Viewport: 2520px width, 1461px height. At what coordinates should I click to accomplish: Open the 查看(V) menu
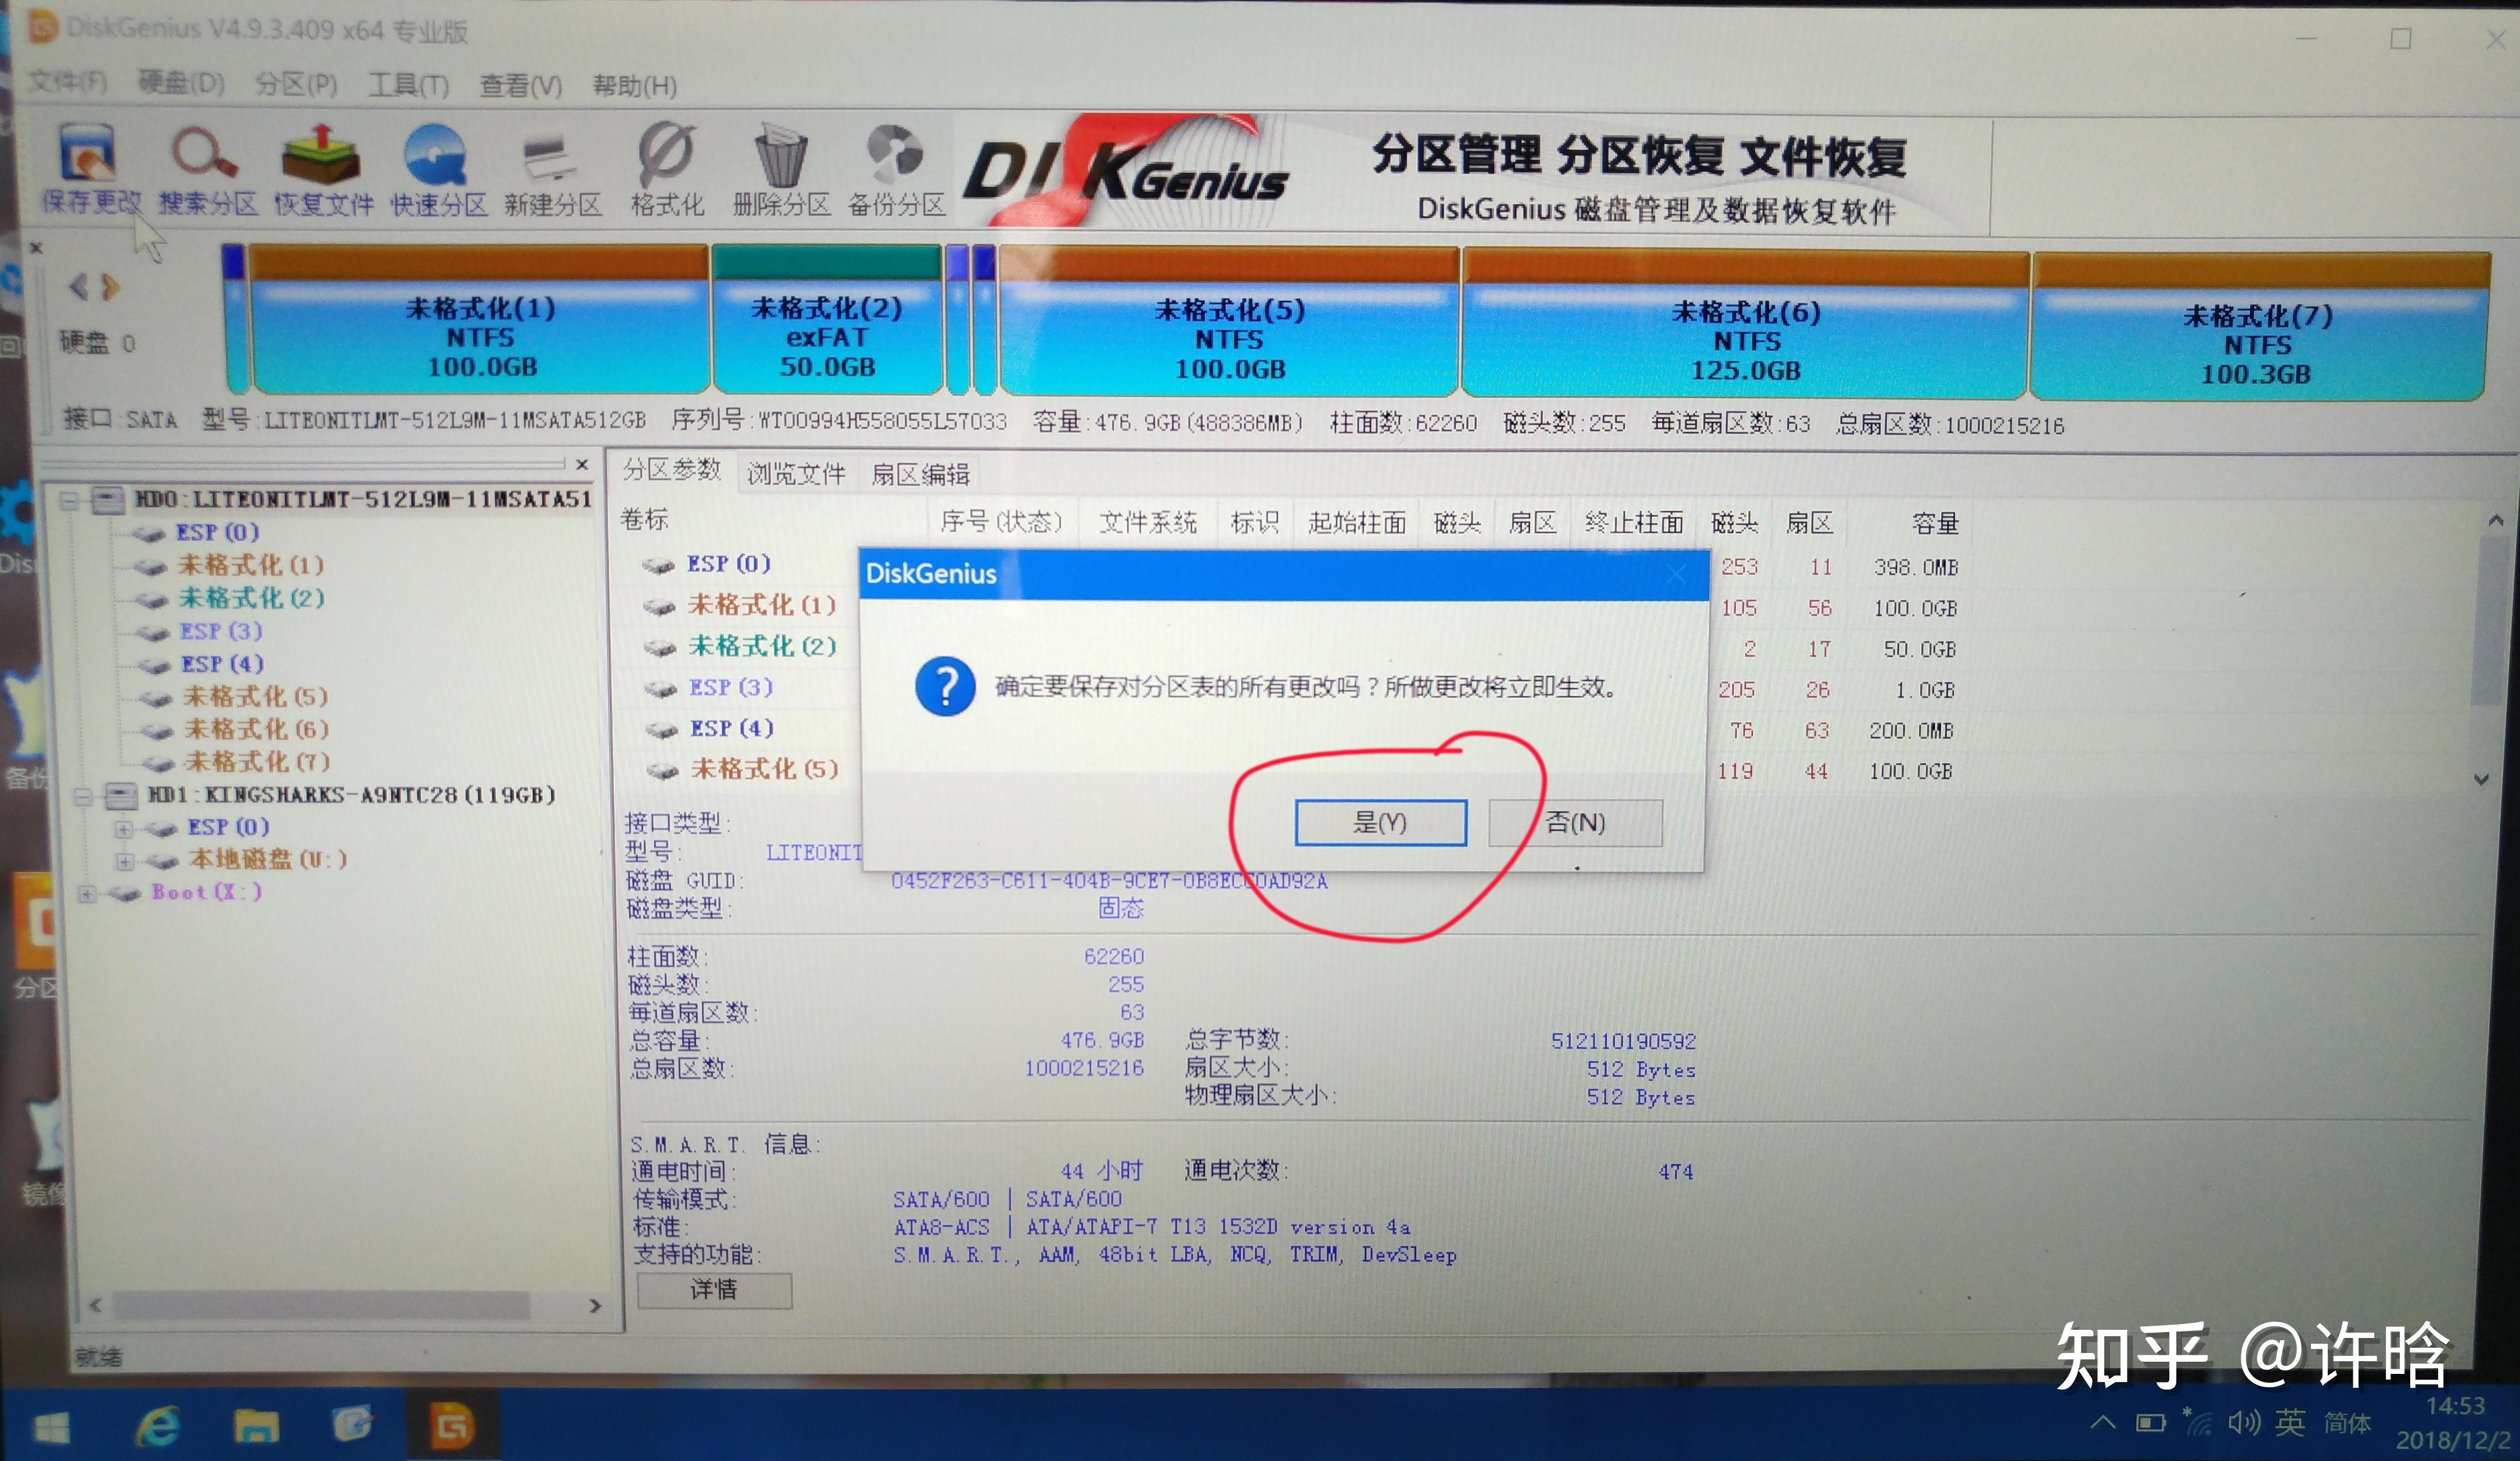[x=520, y=85]
